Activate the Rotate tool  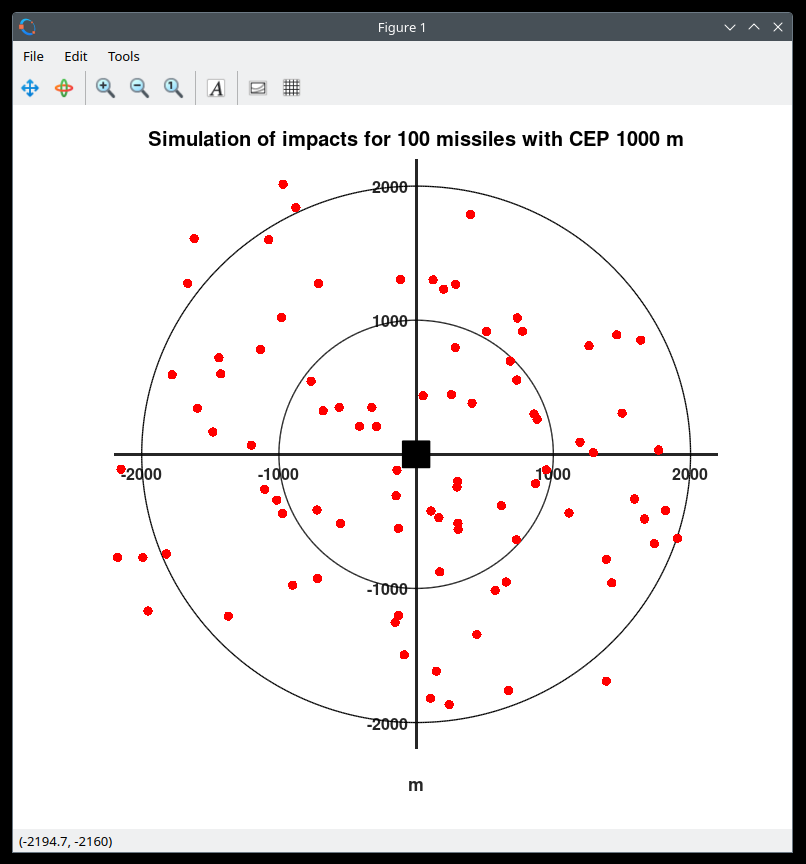(64, 88)
